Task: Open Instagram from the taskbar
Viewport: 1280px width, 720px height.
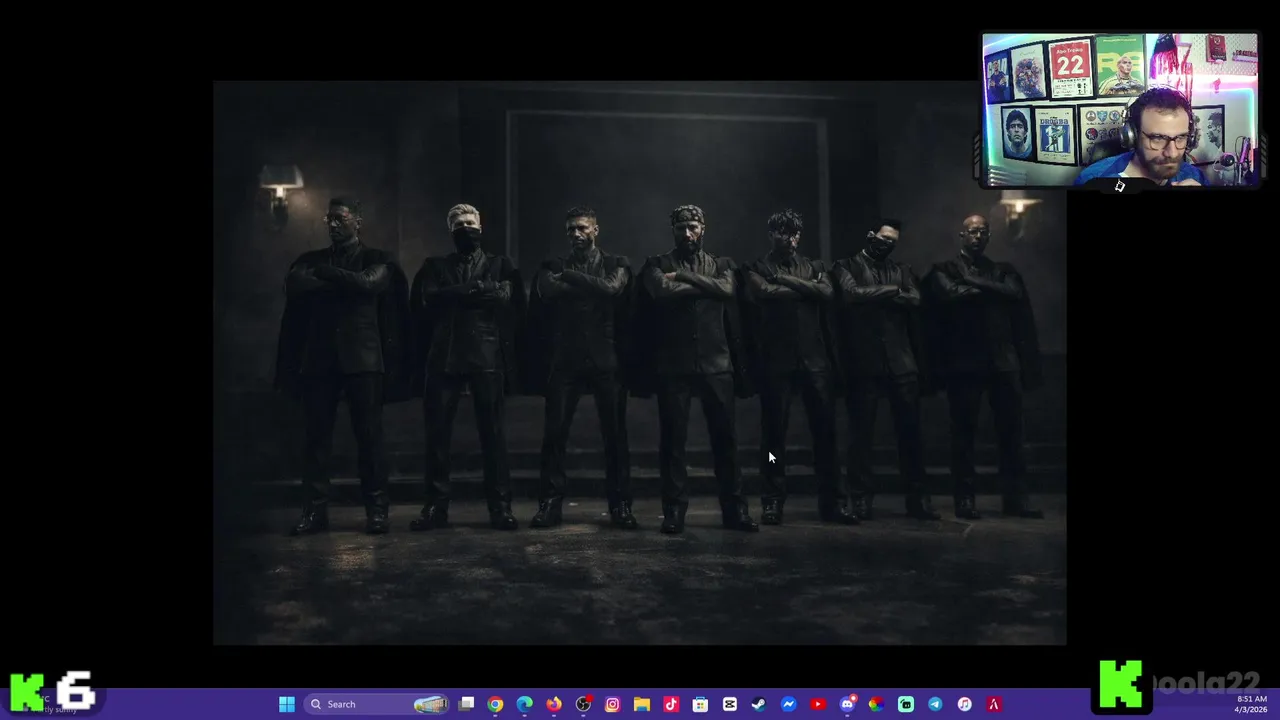Action: click(x=612, y=704)
